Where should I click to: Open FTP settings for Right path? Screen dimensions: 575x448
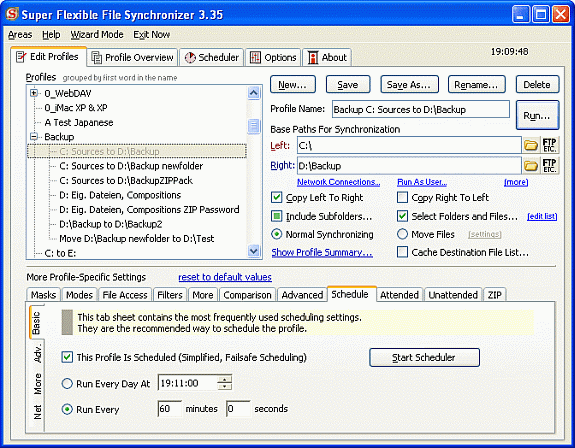pyautogui.click(x=549, y=166)
